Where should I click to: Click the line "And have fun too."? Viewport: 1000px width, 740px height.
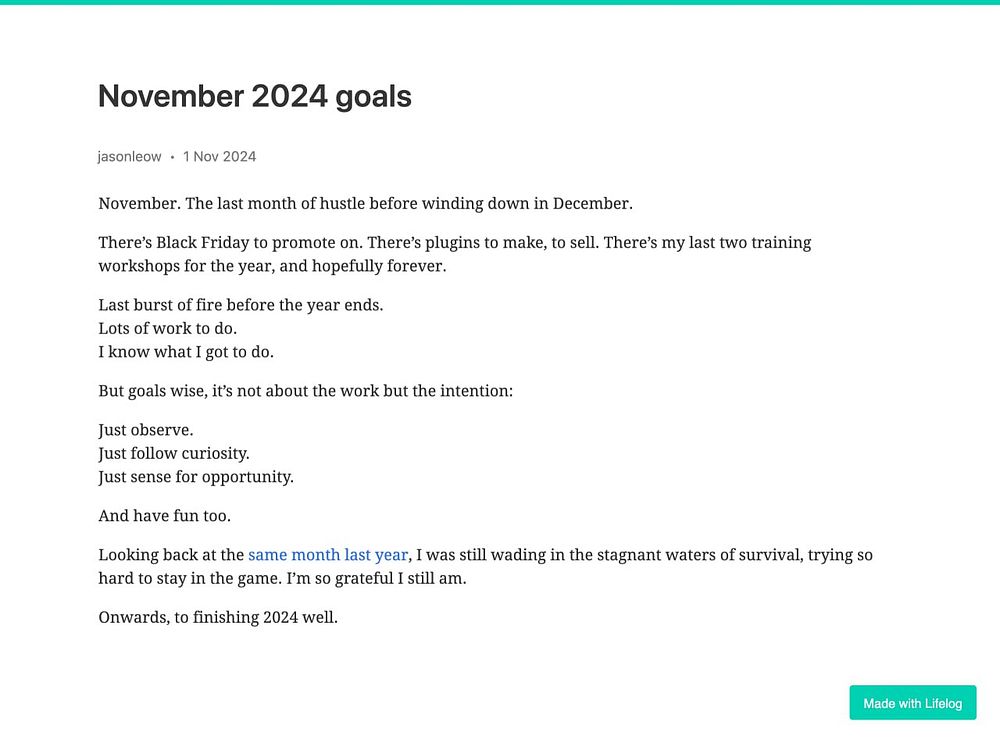162,516
